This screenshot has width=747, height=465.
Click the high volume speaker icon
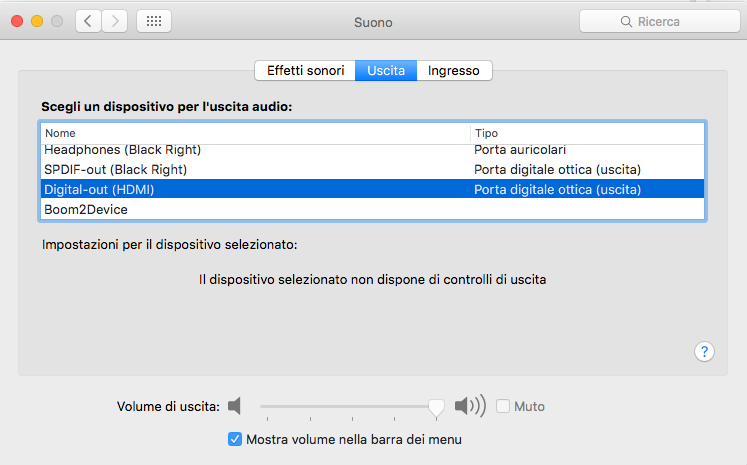point(469,406)
